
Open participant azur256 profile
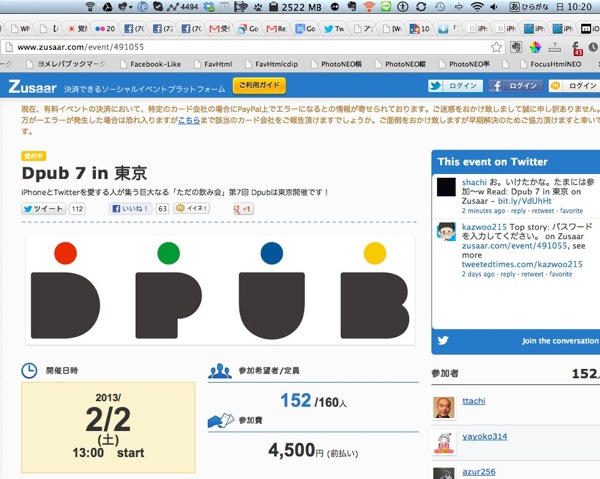478,472
